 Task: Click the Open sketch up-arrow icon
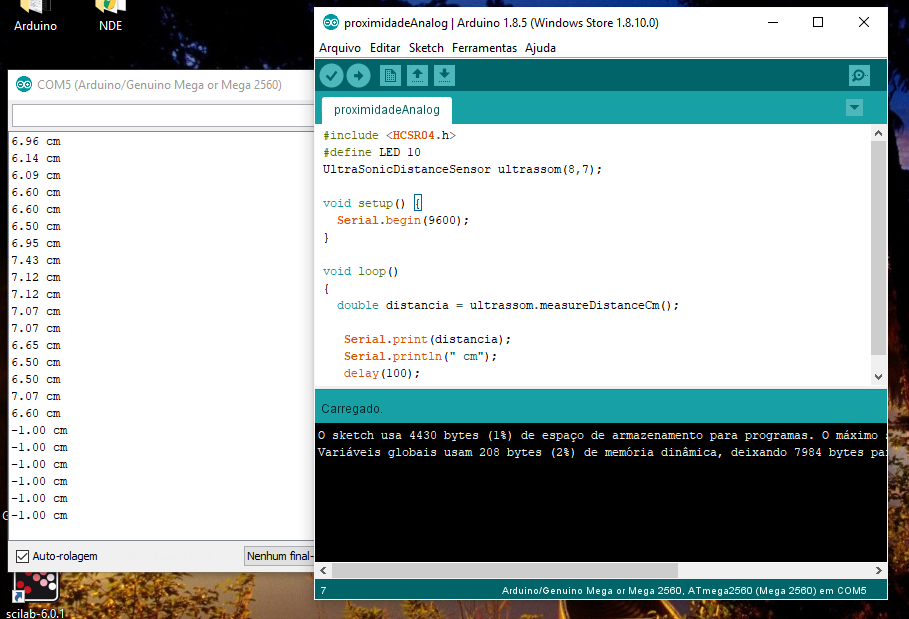417,76
